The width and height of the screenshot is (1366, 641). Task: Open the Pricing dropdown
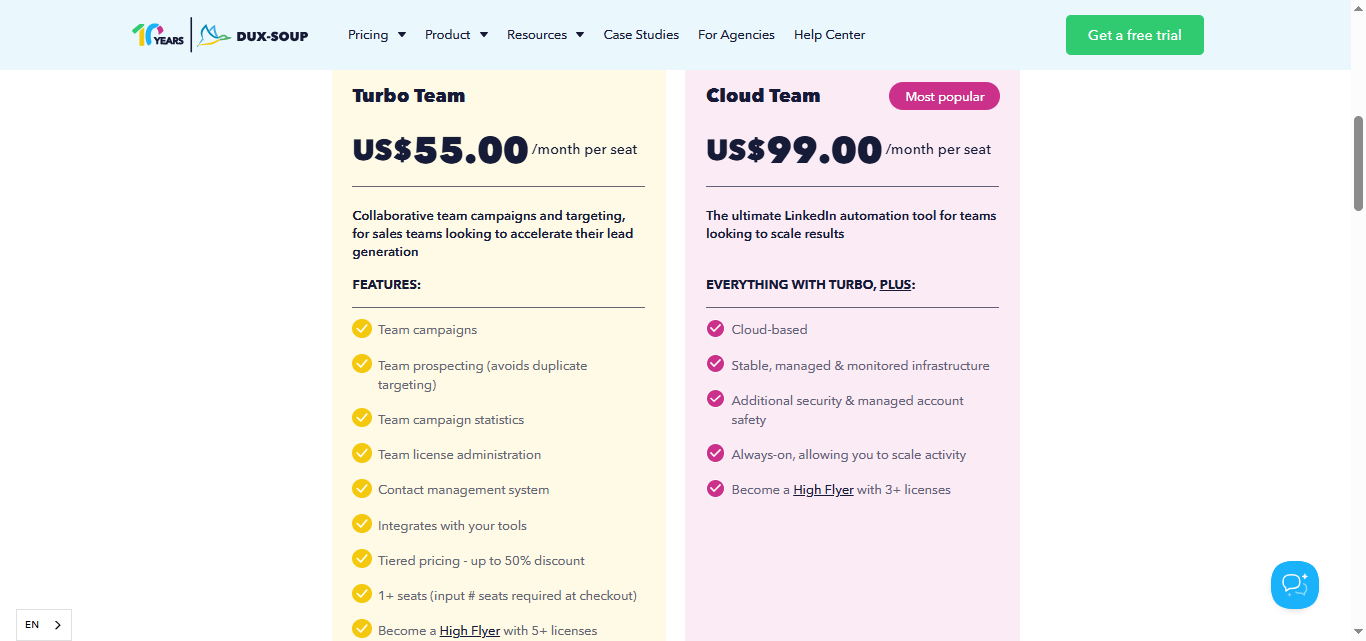(376, 34)
